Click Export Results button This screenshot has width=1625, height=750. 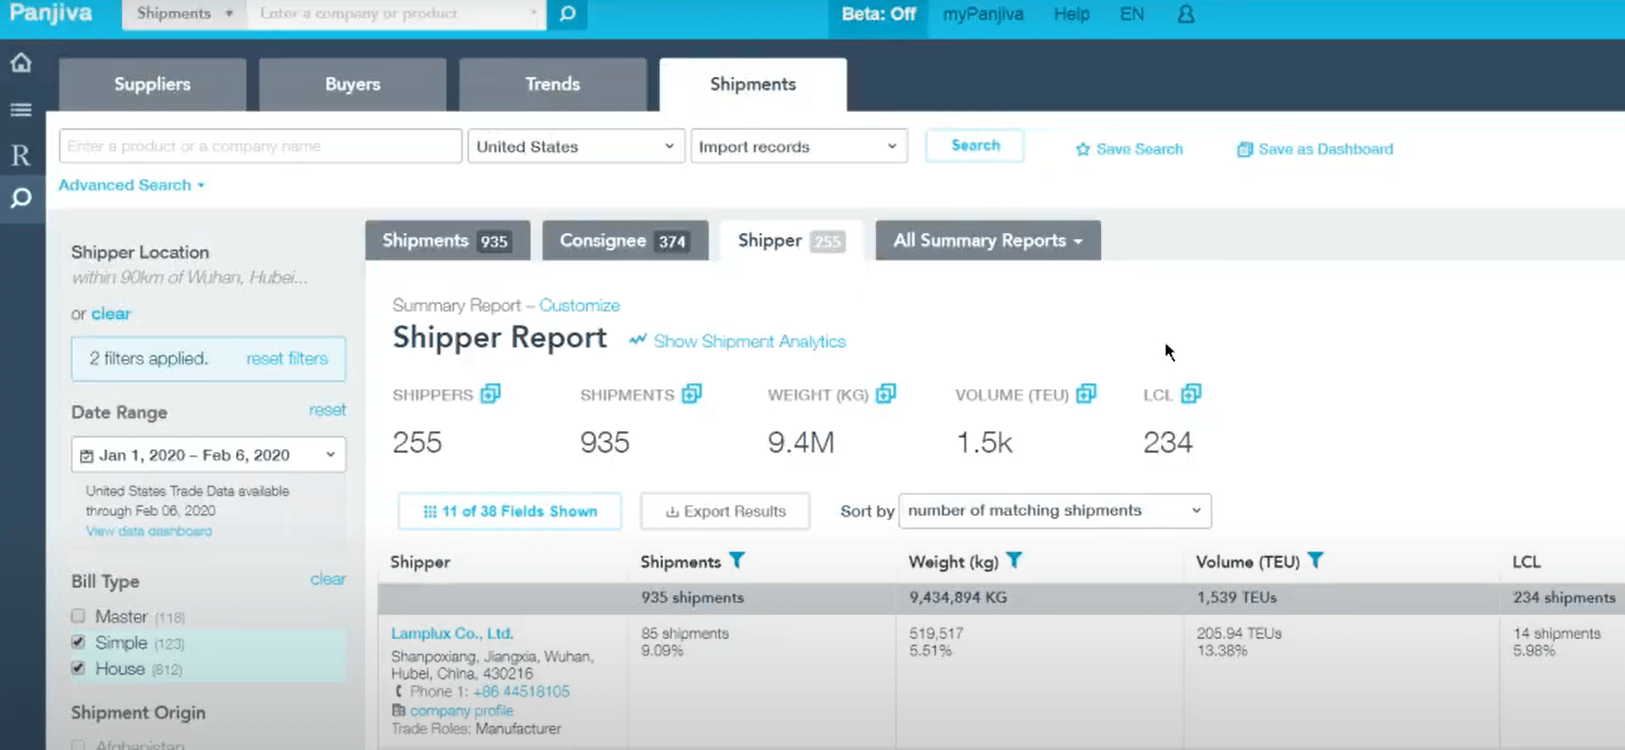725,511
